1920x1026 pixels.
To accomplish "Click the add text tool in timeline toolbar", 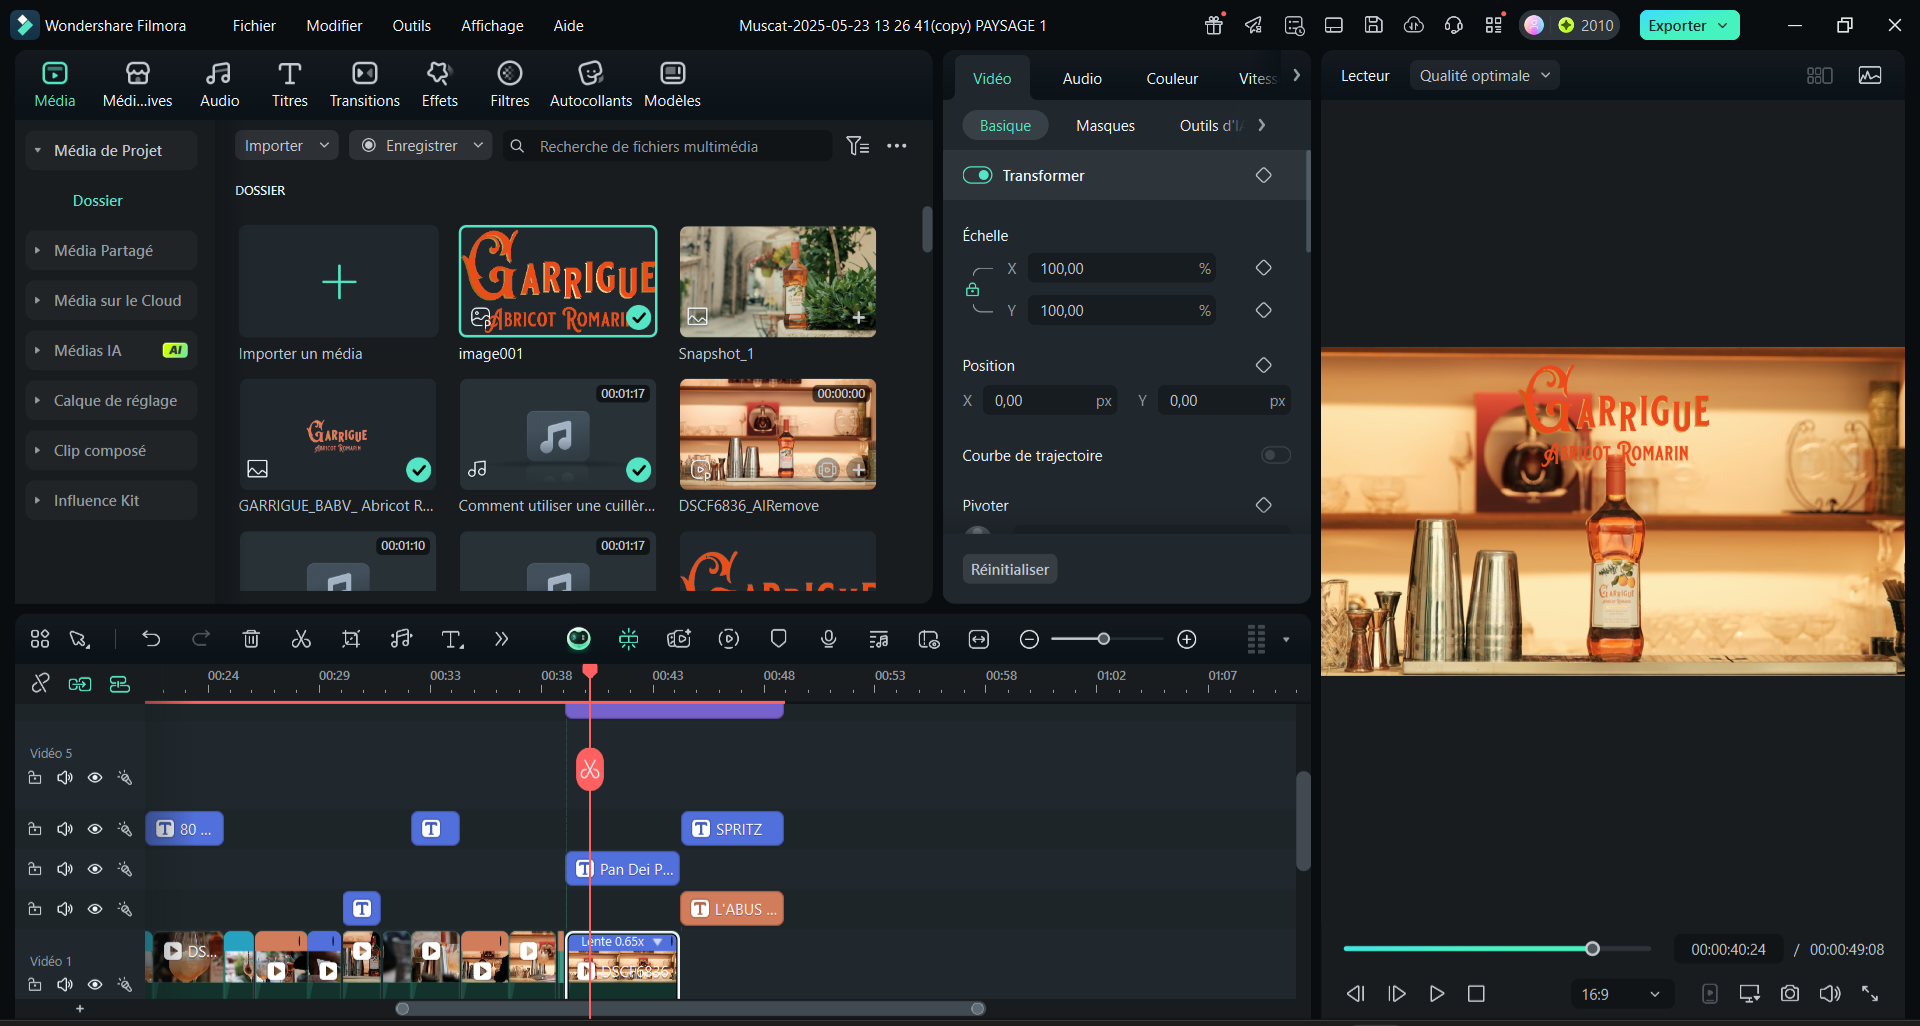I will pyautogui.click(x=452, y=639).
